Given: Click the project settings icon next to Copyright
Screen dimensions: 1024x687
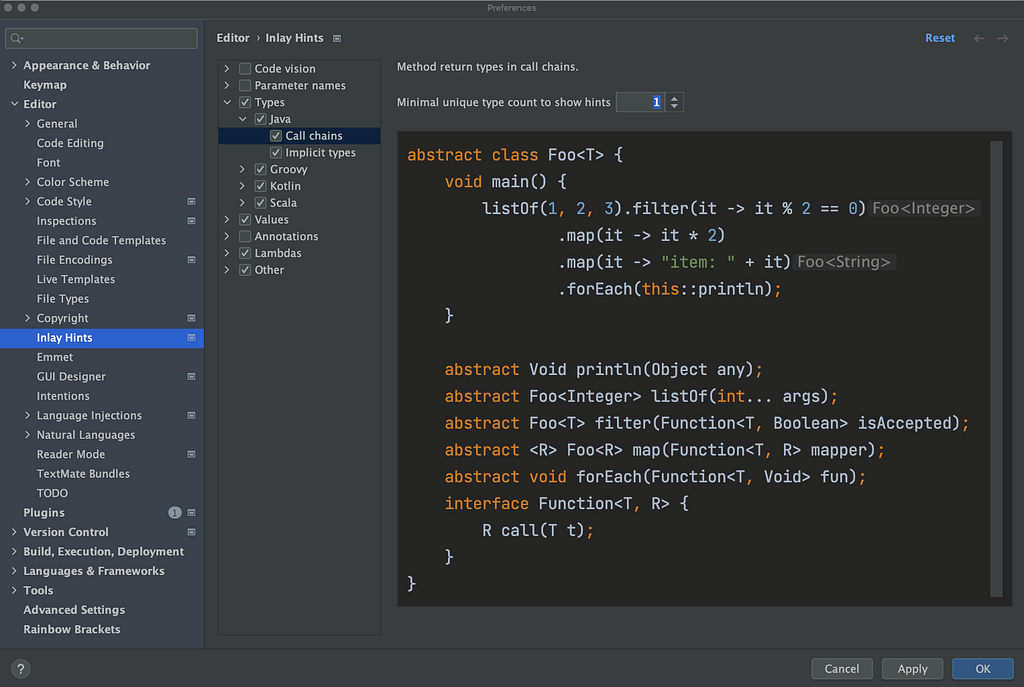Looking at the screenshot, I should 191,318.
